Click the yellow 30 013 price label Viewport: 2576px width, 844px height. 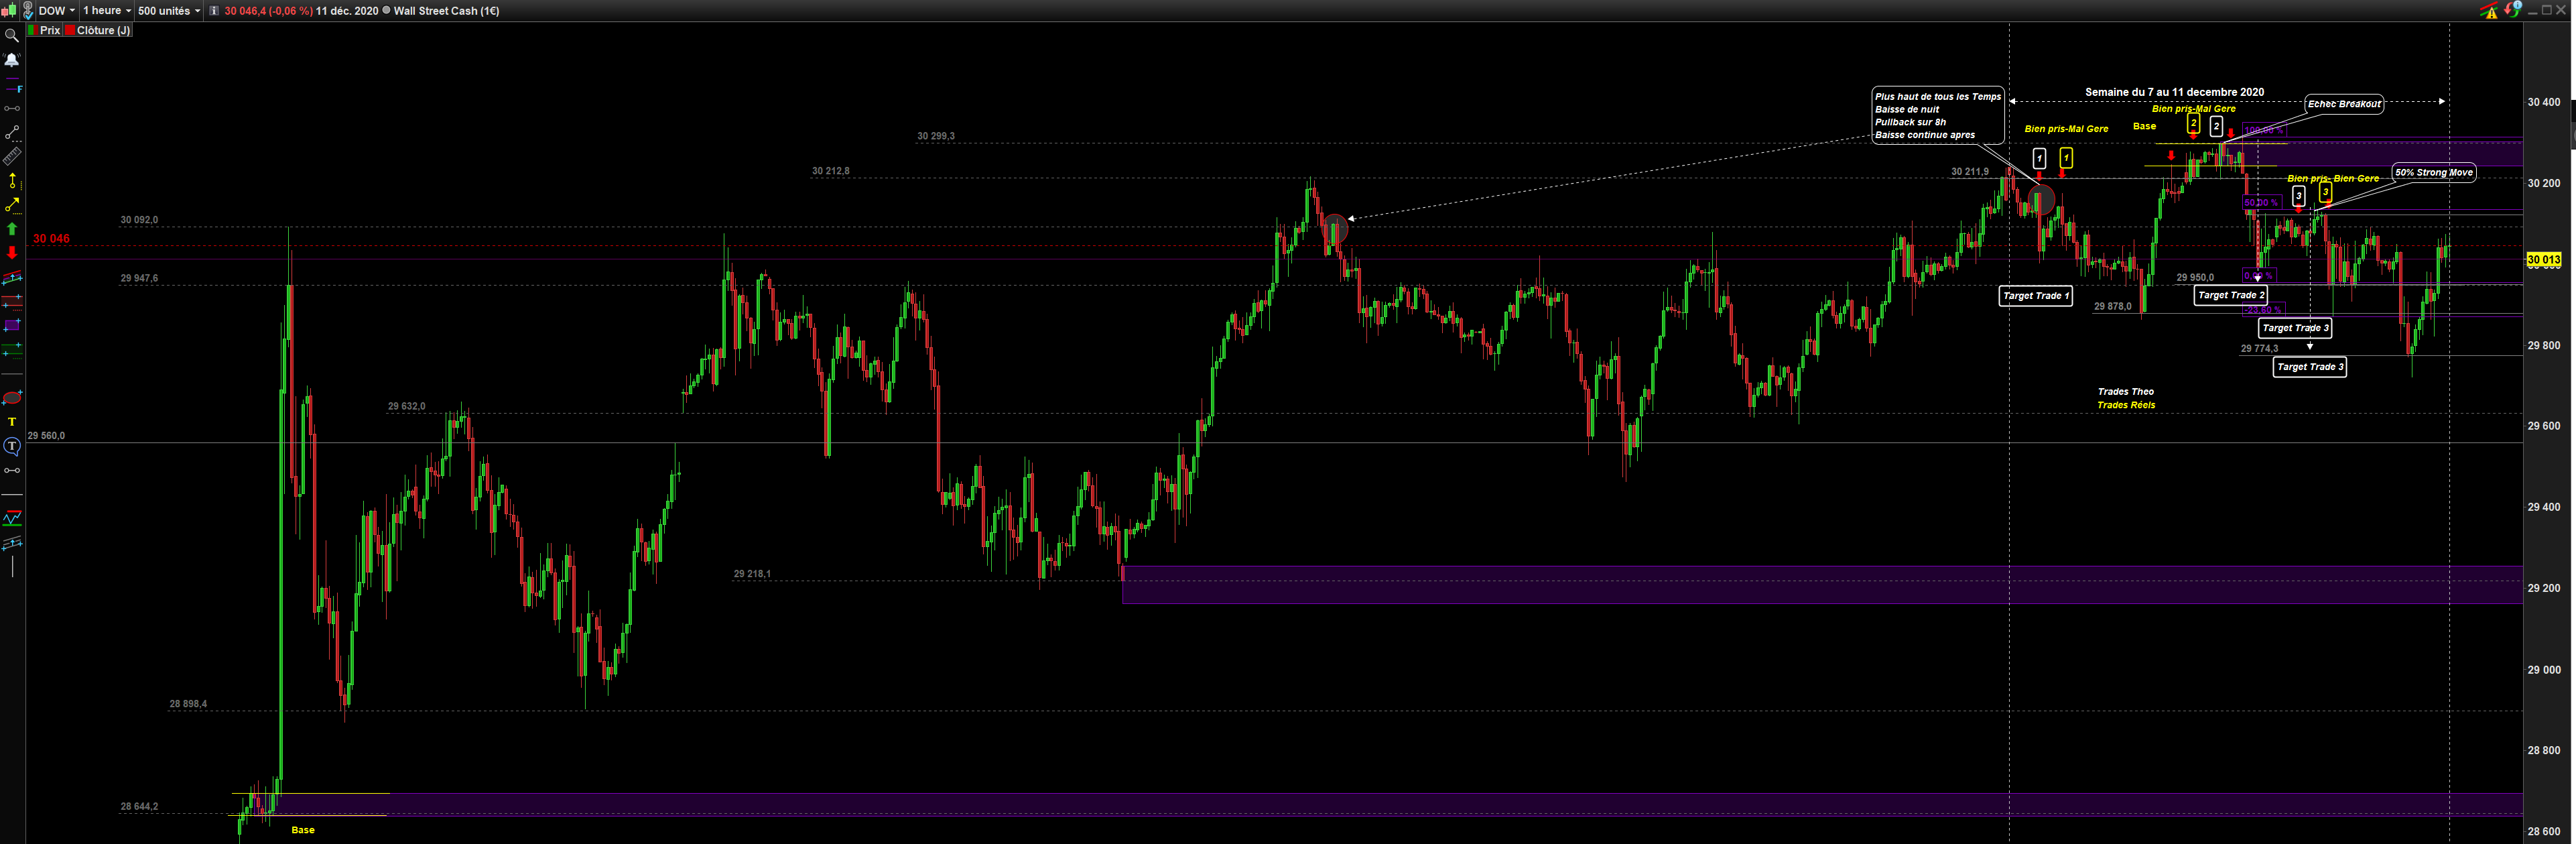pyautogui.click(x=2543, y=260)
